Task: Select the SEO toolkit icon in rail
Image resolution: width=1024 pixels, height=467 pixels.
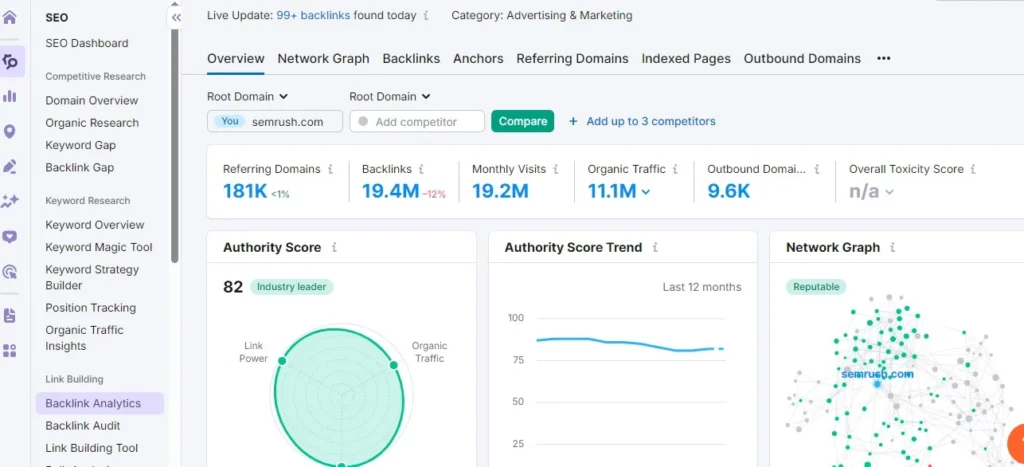Action: (x=10, y=61)
